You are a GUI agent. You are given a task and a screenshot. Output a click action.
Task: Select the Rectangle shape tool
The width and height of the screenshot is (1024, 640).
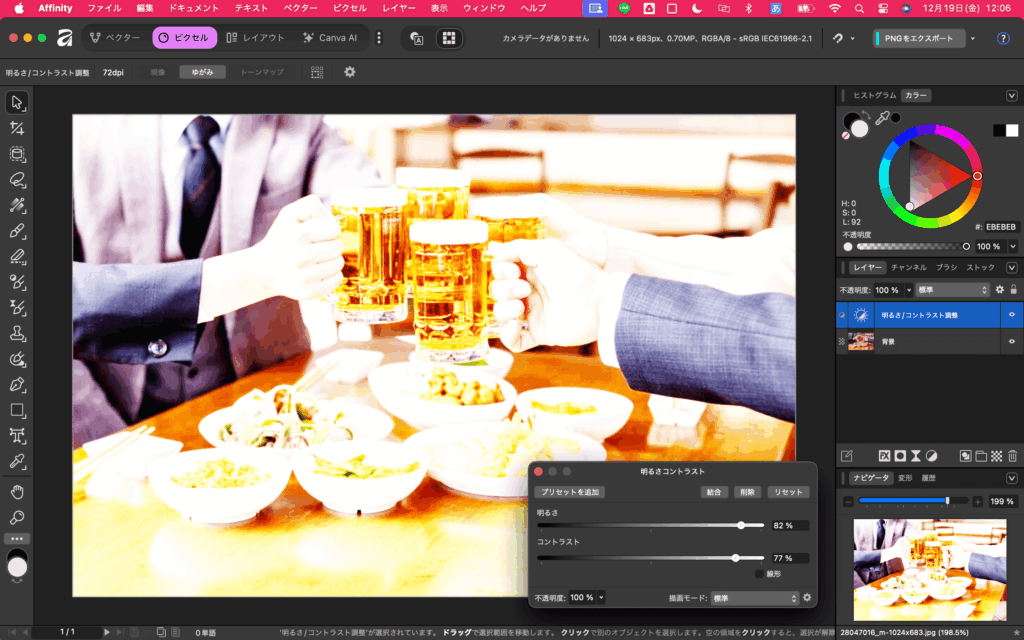[17, 410]
